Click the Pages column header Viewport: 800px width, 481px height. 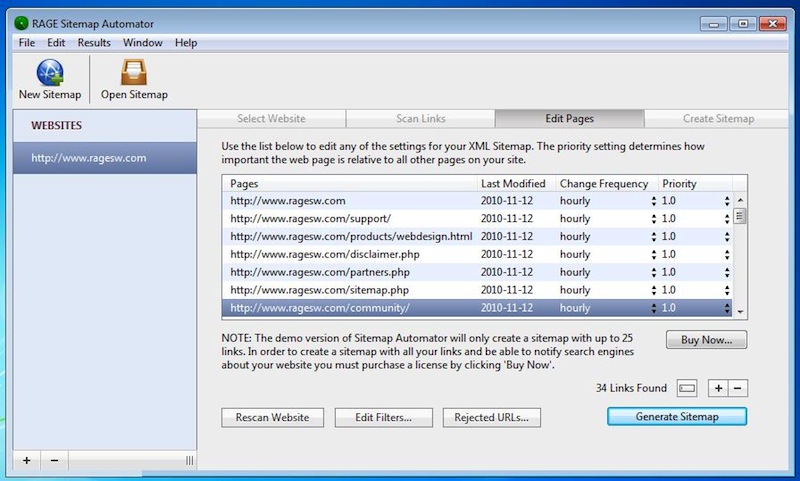click(x=349, y=184)
